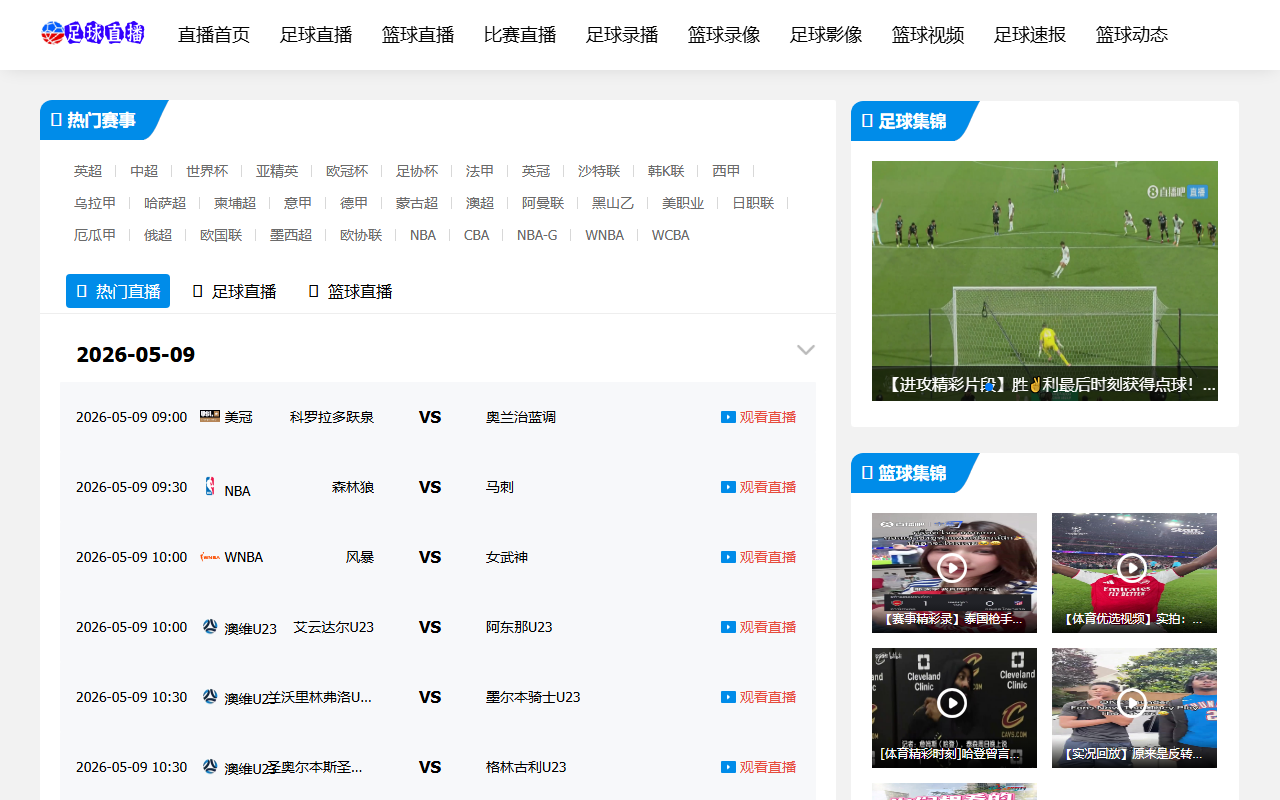
Task: Click the 森林狼 team name
Action: coord(353,487)
